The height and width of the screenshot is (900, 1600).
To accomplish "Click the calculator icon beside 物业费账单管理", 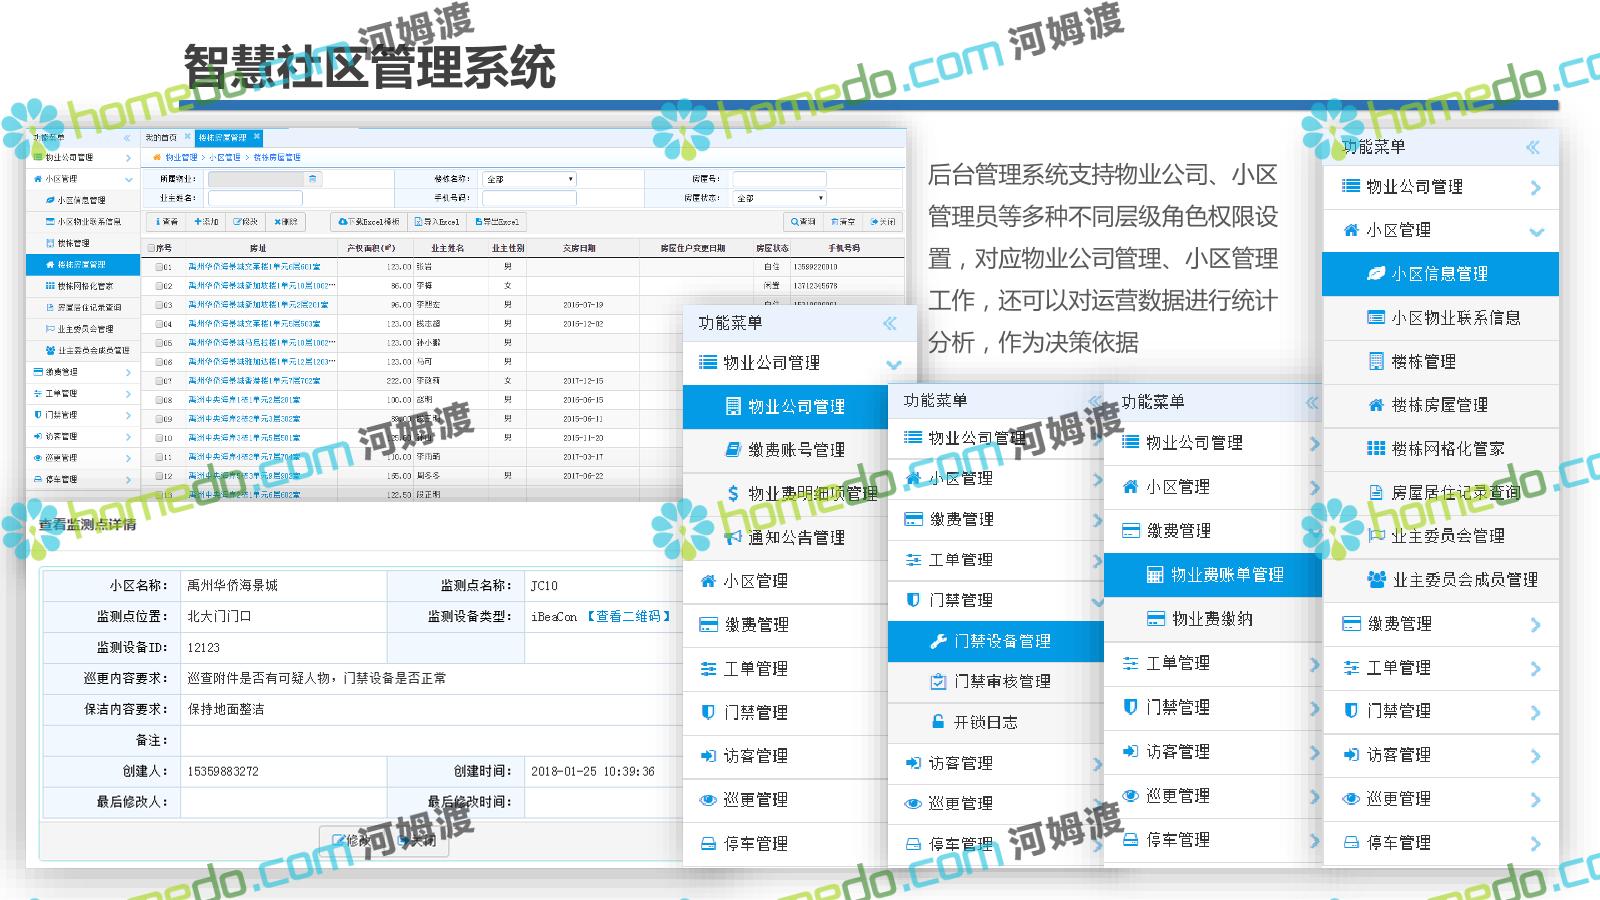I will click(x=1155, y=575).
